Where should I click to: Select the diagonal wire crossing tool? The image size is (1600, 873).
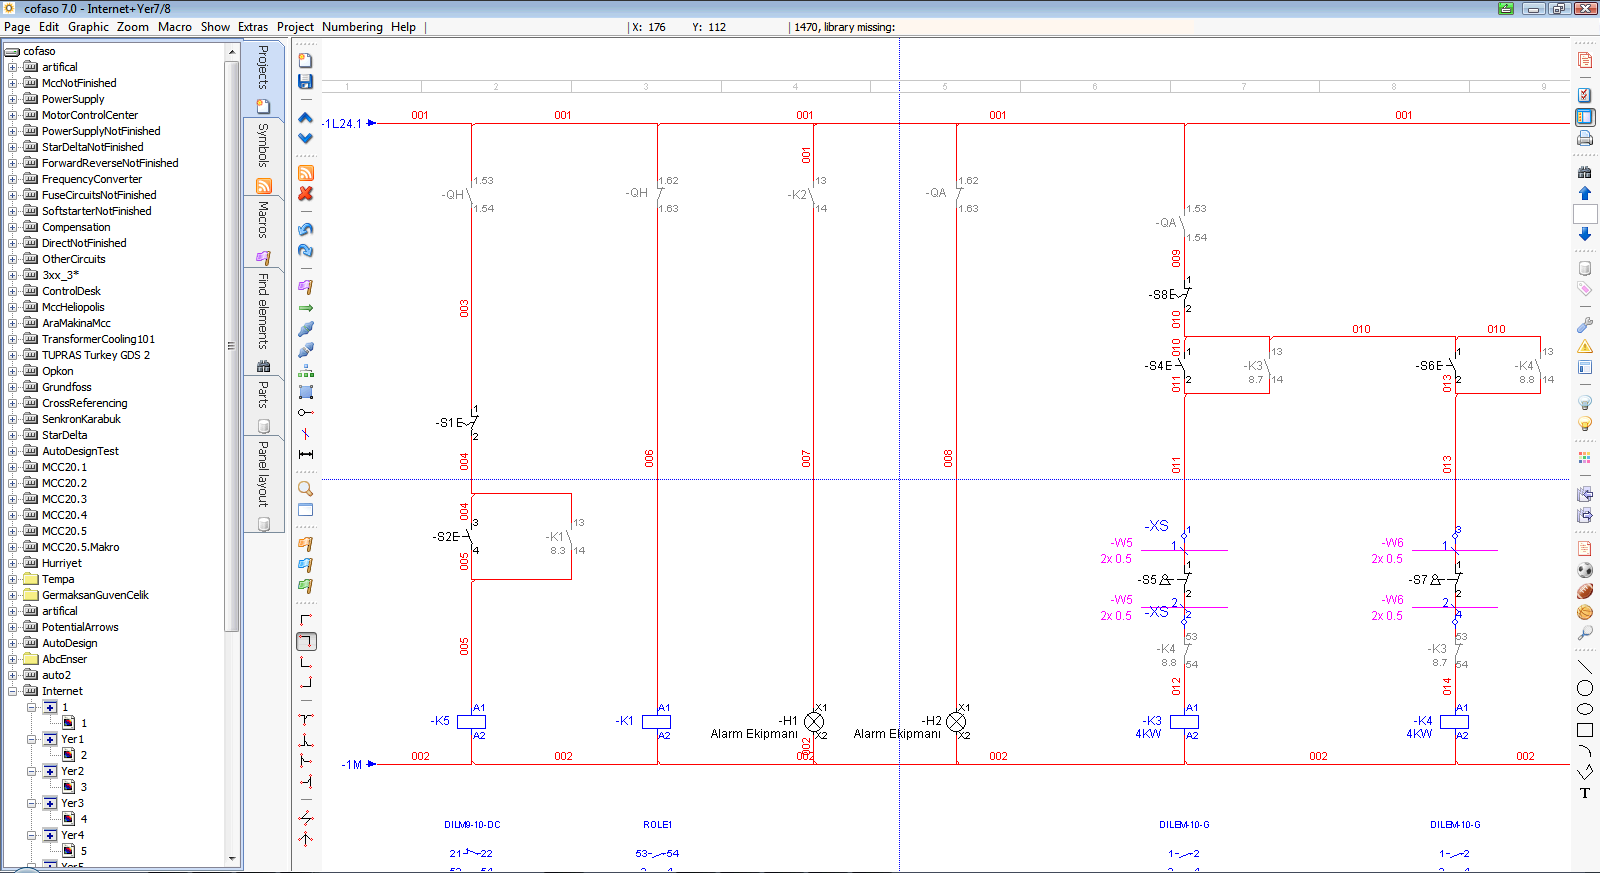(x=305, y=817)
